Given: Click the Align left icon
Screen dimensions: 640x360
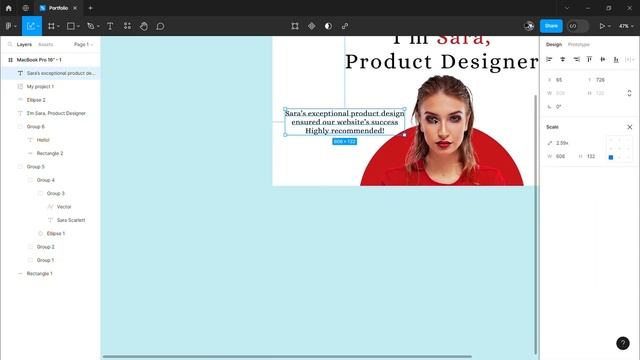Looking at the screenshot, I should [549, 60].
